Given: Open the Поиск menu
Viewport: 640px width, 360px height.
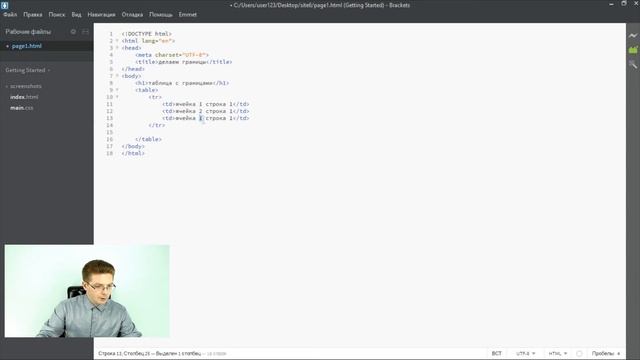Looking at the screenshot, I should 57,14.
